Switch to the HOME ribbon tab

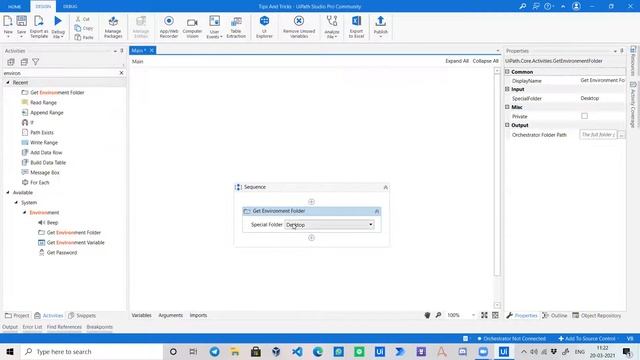(14, 7)
